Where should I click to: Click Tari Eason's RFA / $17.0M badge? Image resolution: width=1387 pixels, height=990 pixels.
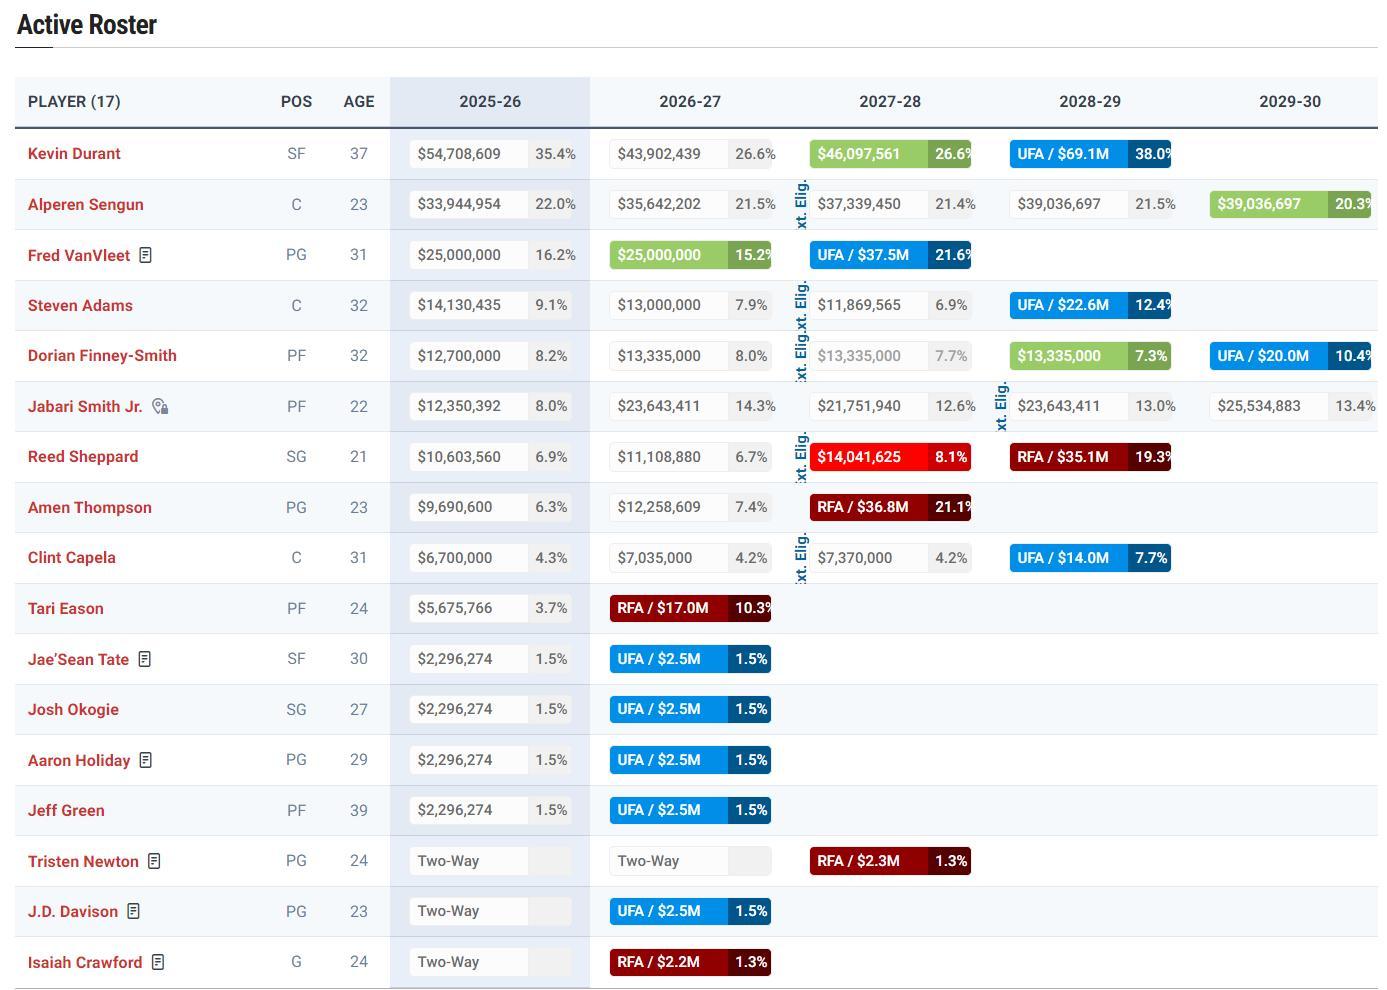pyautogui.click(x=670, y=608)
